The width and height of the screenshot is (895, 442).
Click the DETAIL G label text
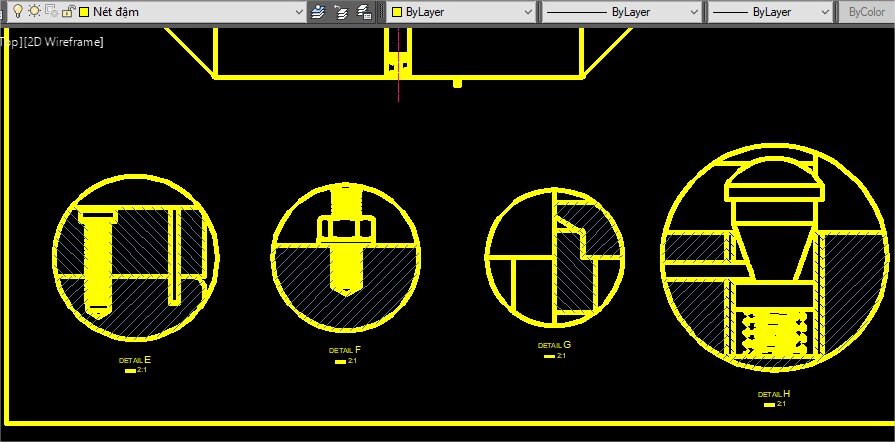coord(554,345)
